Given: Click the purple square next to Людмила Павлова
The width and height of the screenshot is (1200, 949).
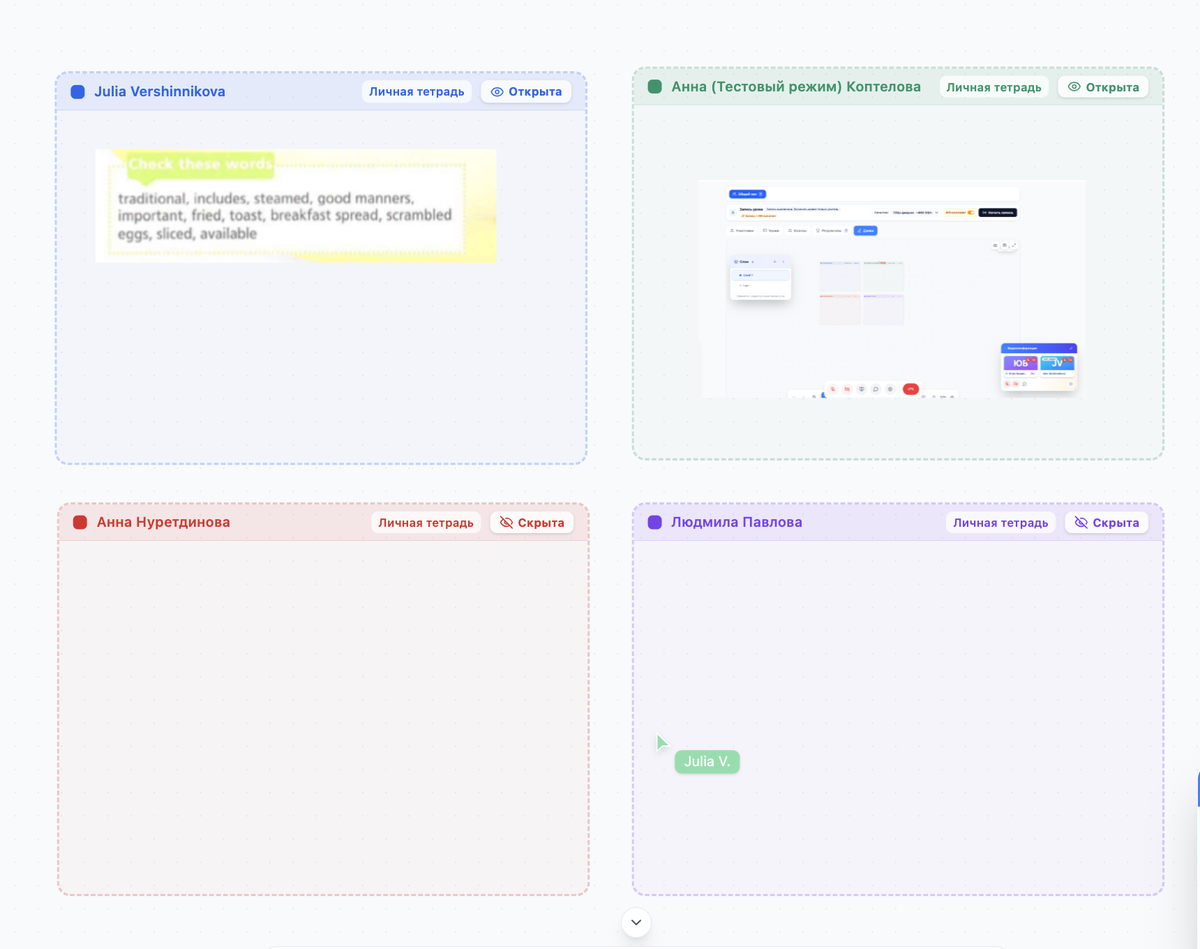Looking at the screenshot, I should tap(655, 522).
